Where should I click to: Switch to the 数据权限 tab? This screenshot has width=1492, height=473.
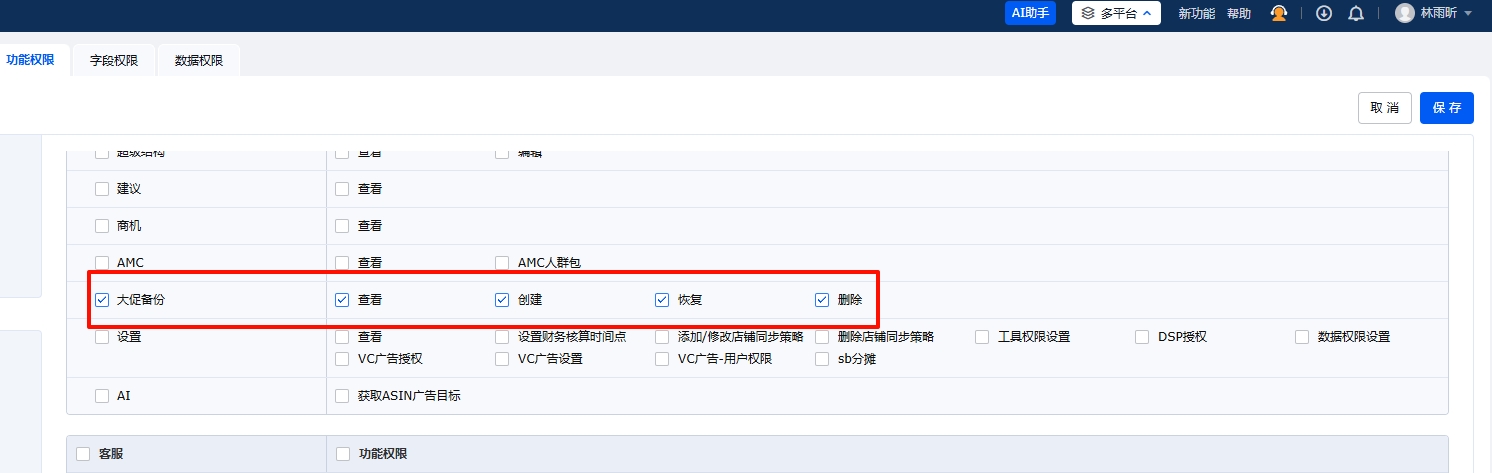[x=199, y=61]
